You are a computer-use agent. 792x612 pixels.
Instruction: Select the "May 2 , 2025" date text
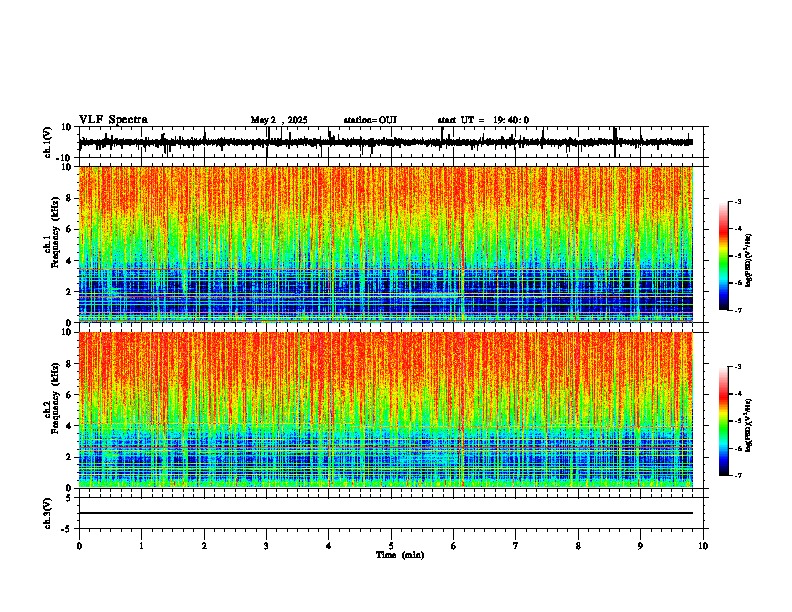point(279,120)
